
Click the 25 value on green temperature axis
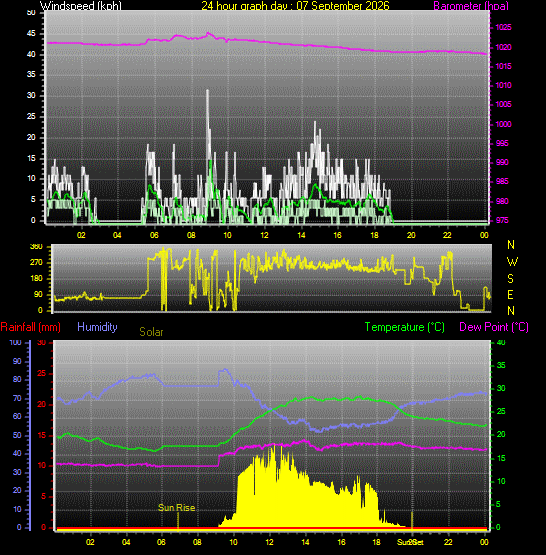click(x=501, y=411)
